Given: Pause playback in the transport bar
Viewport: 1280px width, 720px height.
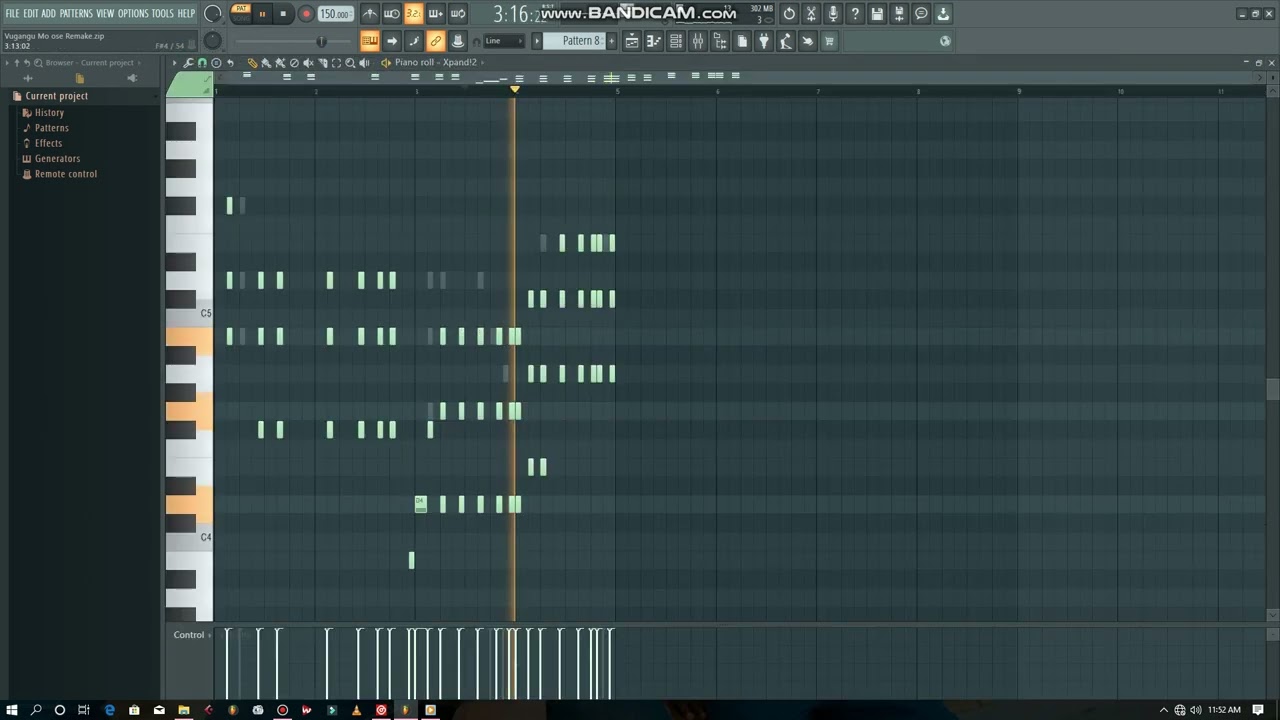Looking at the screenshot, I should (262, 14).
